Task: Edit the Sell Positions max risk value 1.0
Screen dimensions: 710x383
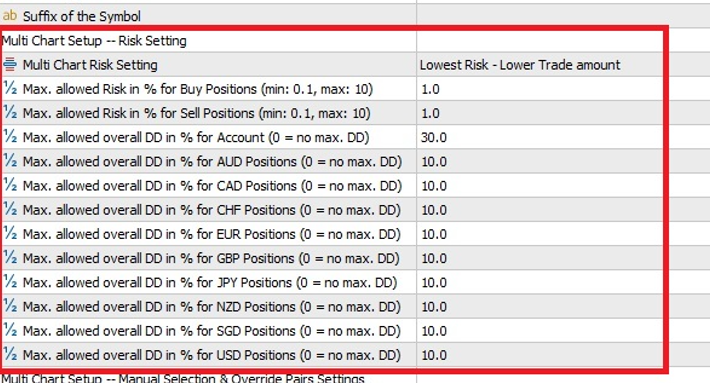Action: click(430, 113)
